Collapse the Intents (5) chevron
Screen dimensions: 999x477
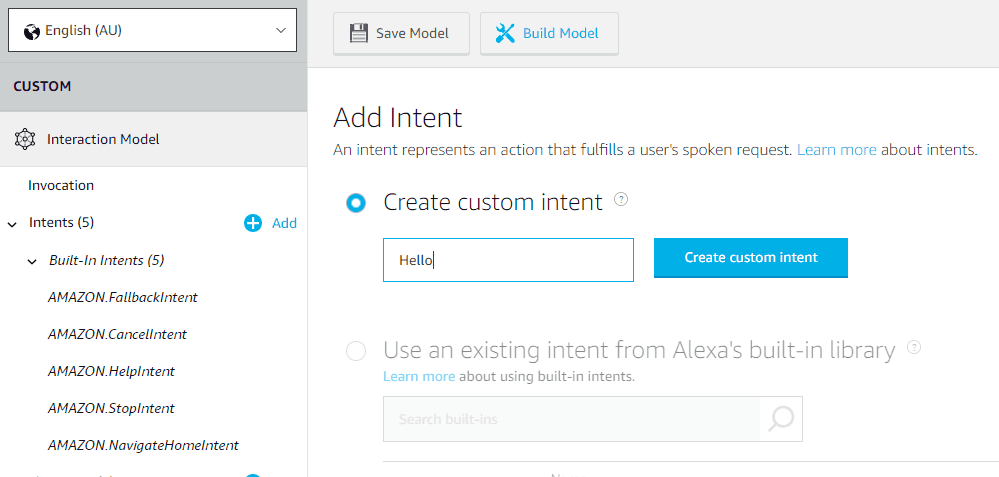click(x=12, y=224)
